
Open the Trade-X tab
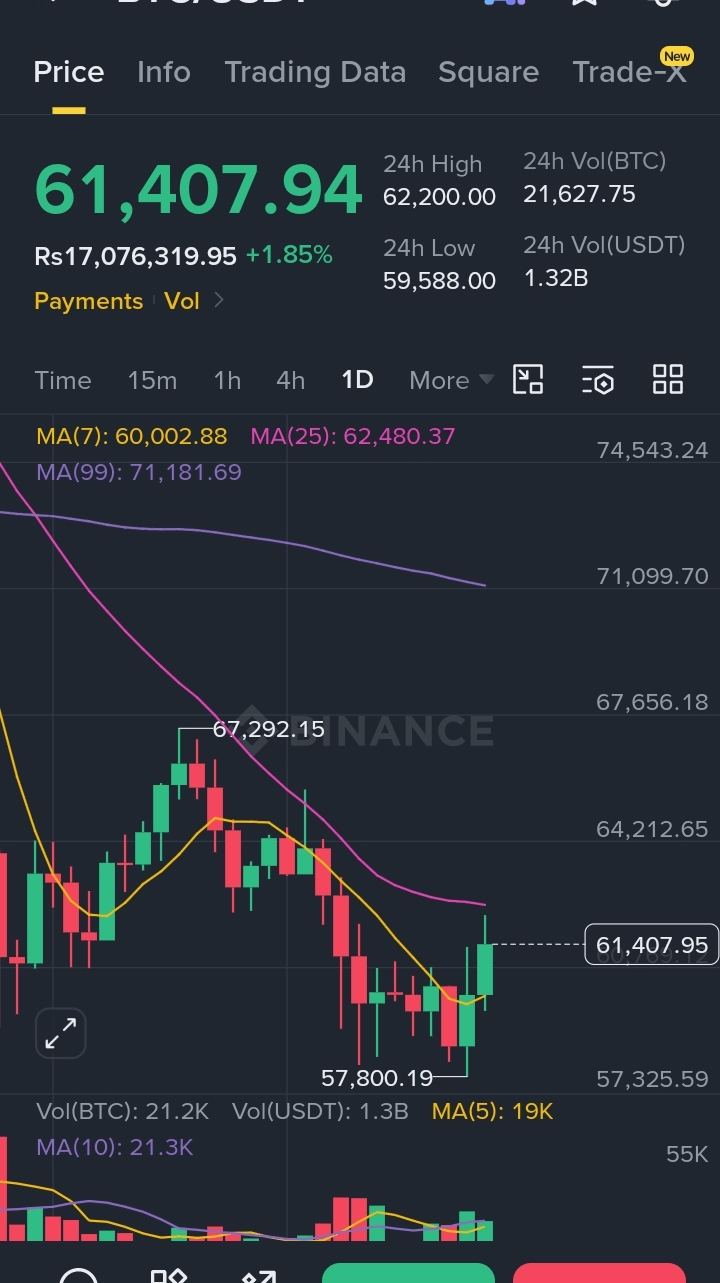629,72
